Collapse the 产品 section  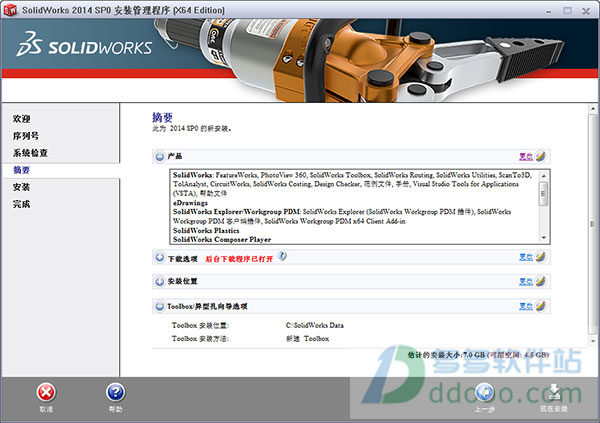160,156
